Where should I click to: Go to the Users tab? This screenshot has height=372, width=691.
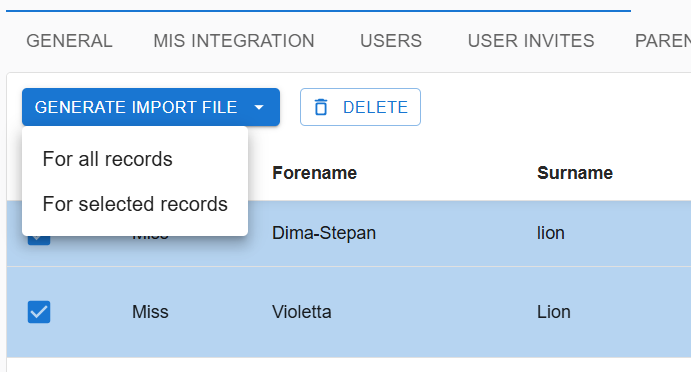[x=391, y=41]
